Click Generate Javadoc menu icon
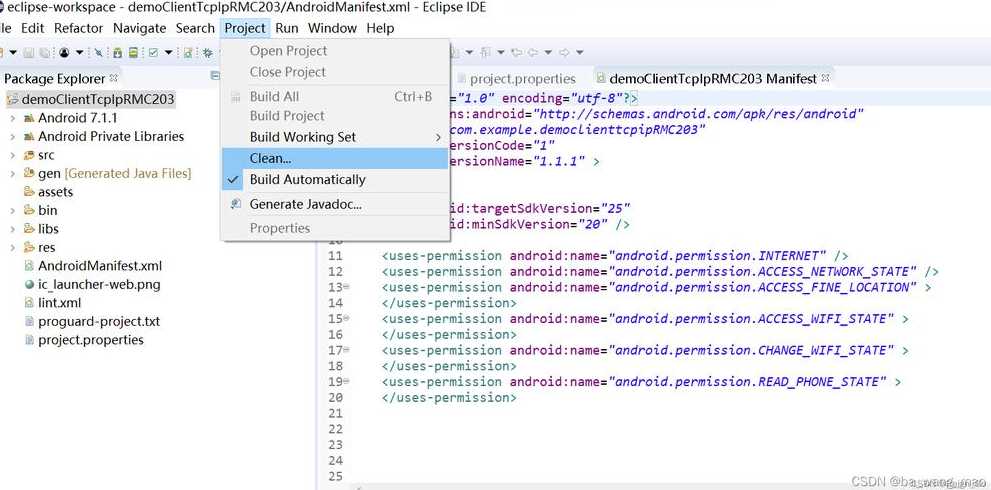Screen dimensions: 991x490 click(x=236, y=204)
